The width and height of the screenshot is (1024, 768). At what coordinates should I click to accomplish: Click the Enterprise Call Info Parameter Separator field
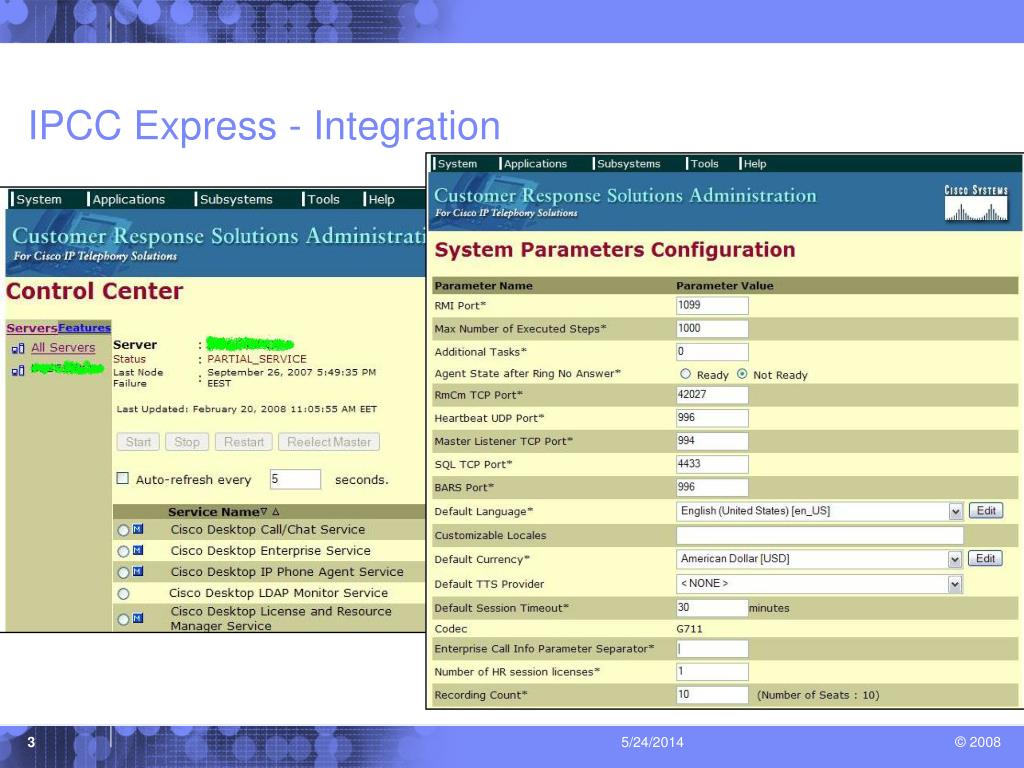pos(712,648)
